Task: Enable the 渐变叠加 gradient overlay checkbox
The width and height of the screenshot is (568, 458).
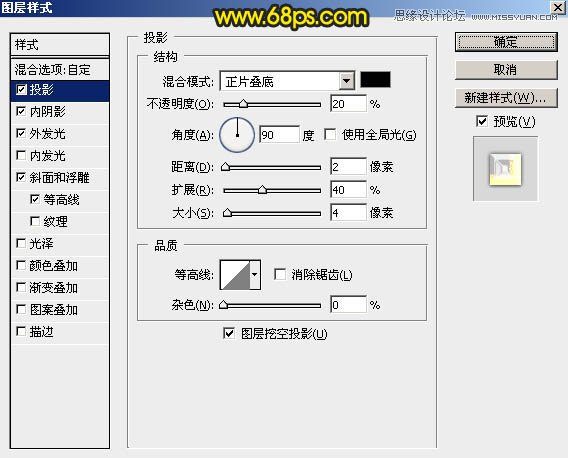Action: click(21, 287)
